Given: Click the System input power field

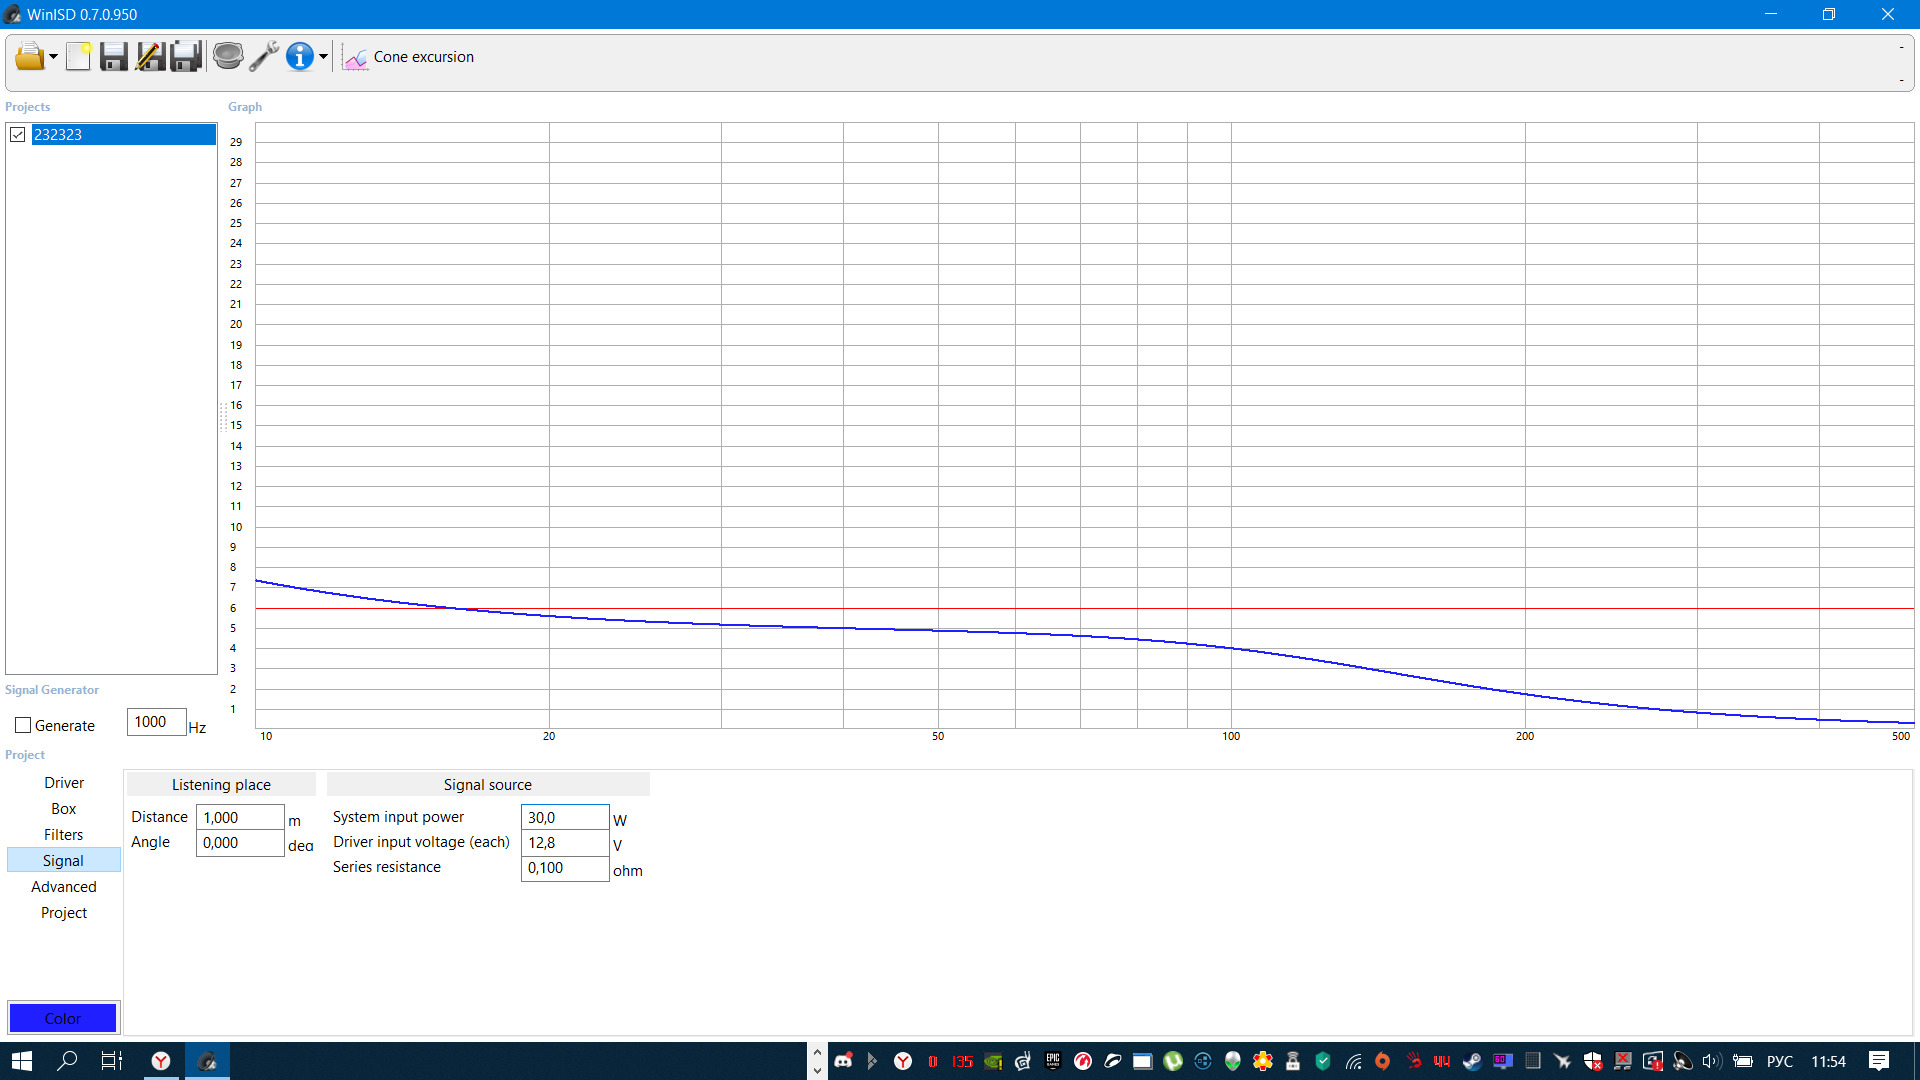Looking at the screenshot, I should pyautogui.click(x=565, y=818).
